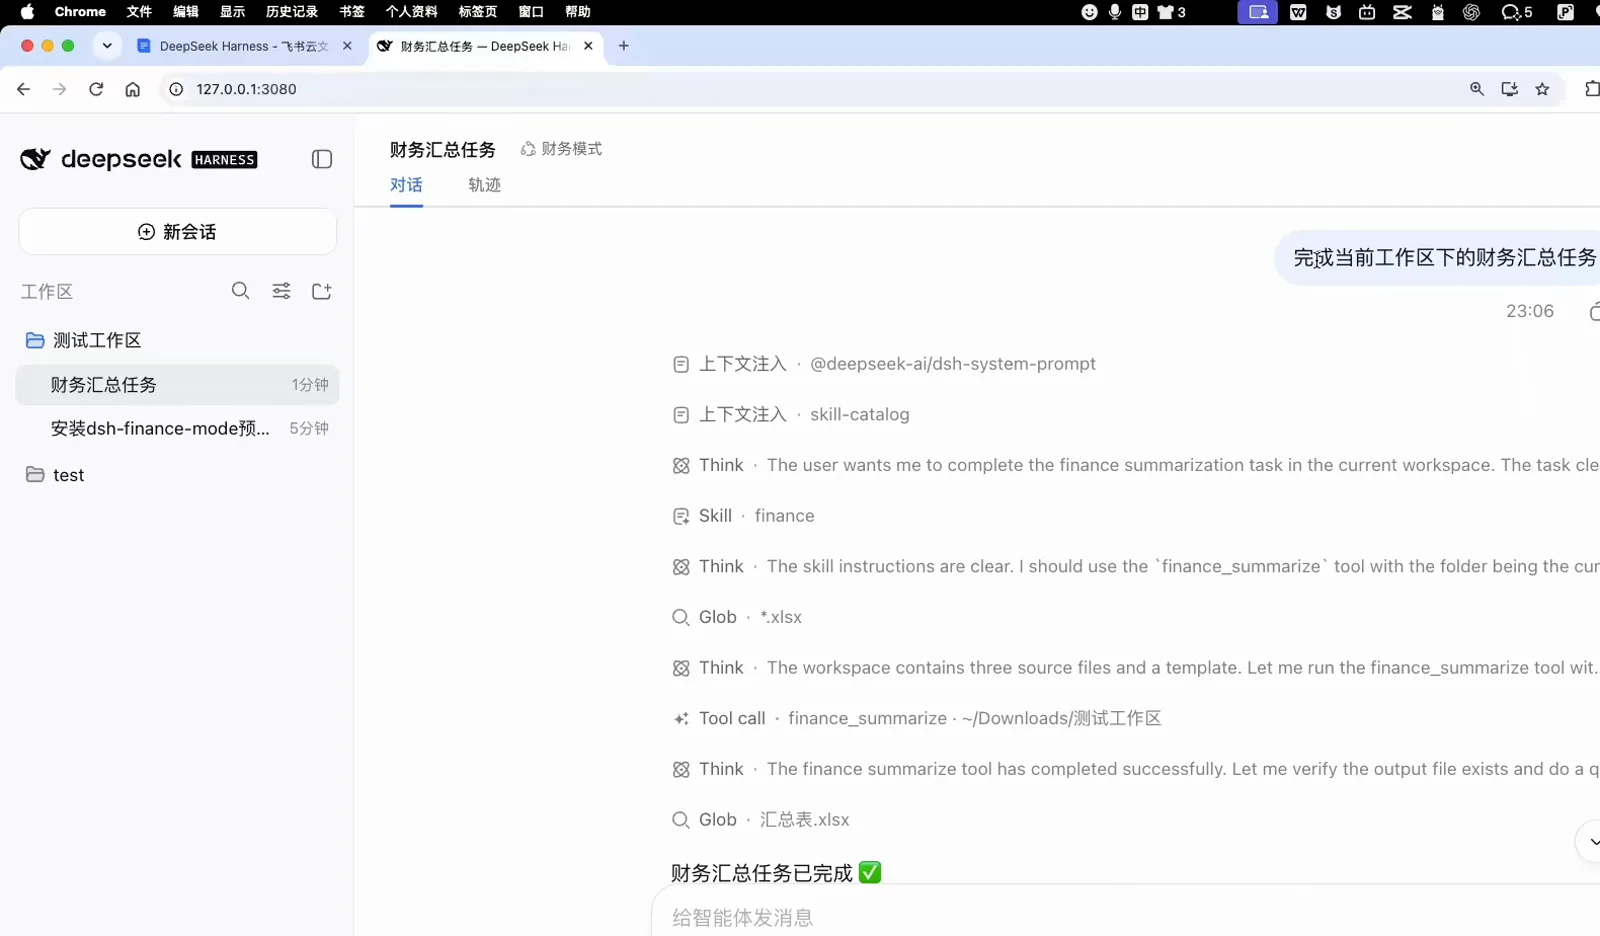Screen dimensions: 1600x936
Task: Click the 财务汇总任务 page title
Action: point(443,150)
